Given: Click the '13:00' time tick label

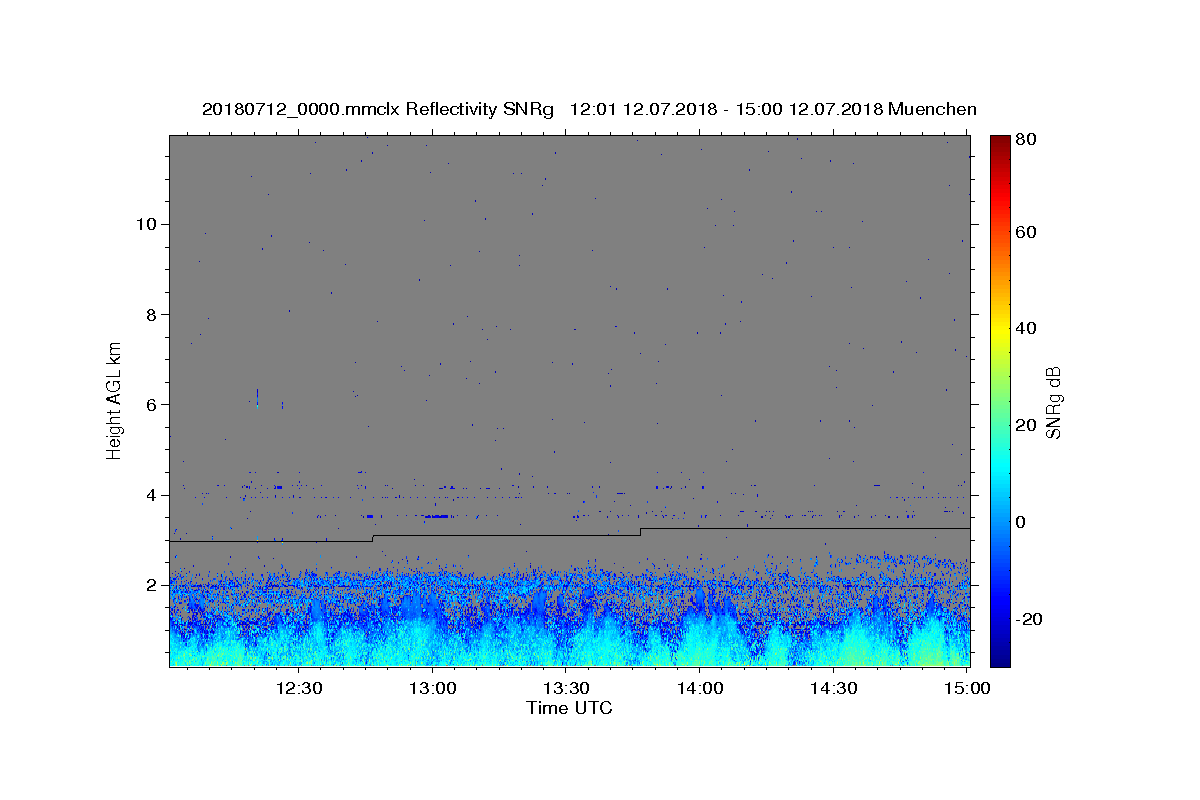Looking at the screenshot, I should click(432, 688).
